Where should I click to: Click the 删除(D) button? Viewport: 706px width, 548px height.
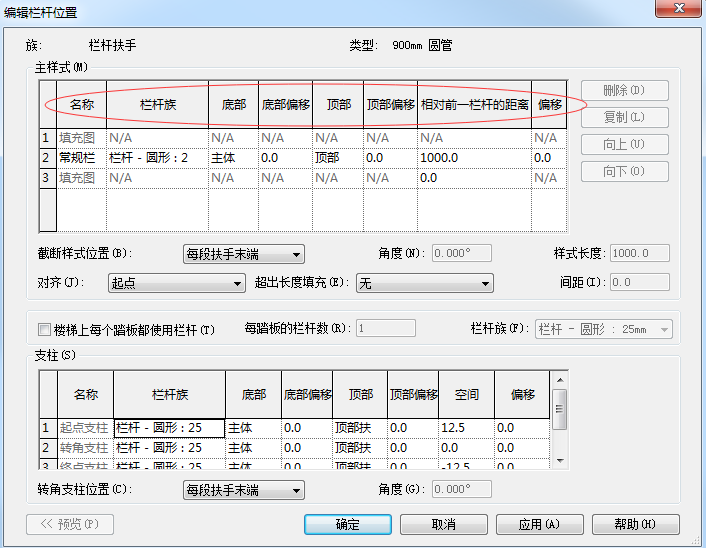(625, 91)
